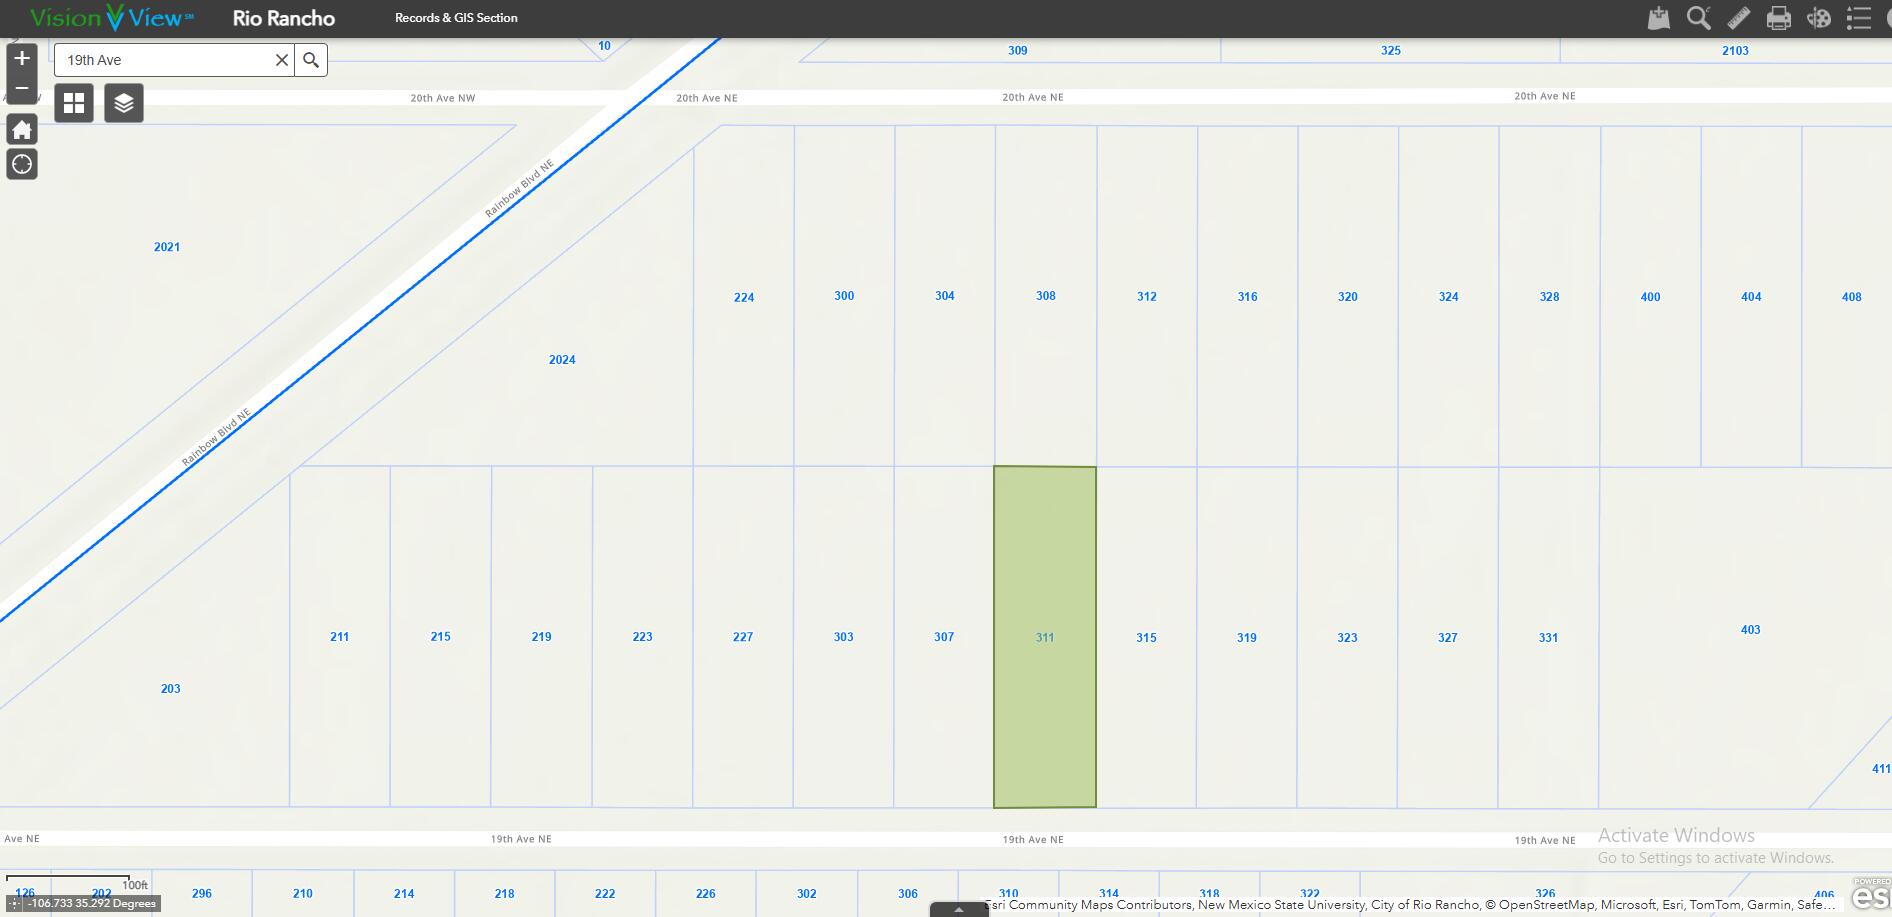
Task: Click inside the 19th Ave search field
Action: click(166, 60)
